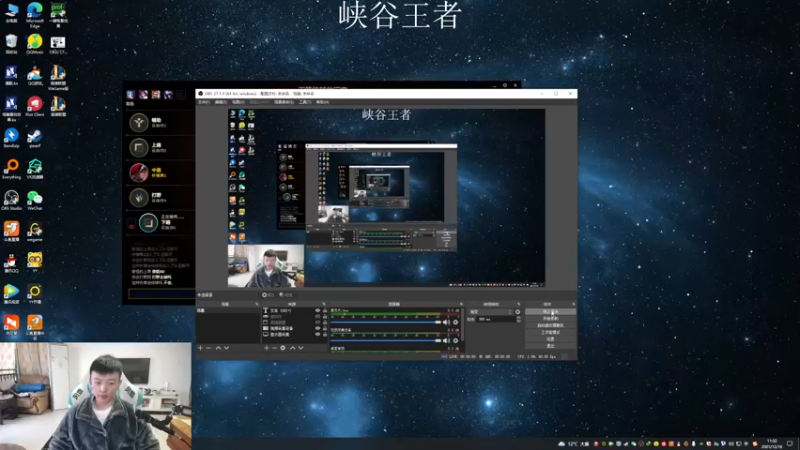Open the 工具 Tools menu in OBS
Viewport: 800px width, 450px height.
pyautogui.click(x=305, y=102)
